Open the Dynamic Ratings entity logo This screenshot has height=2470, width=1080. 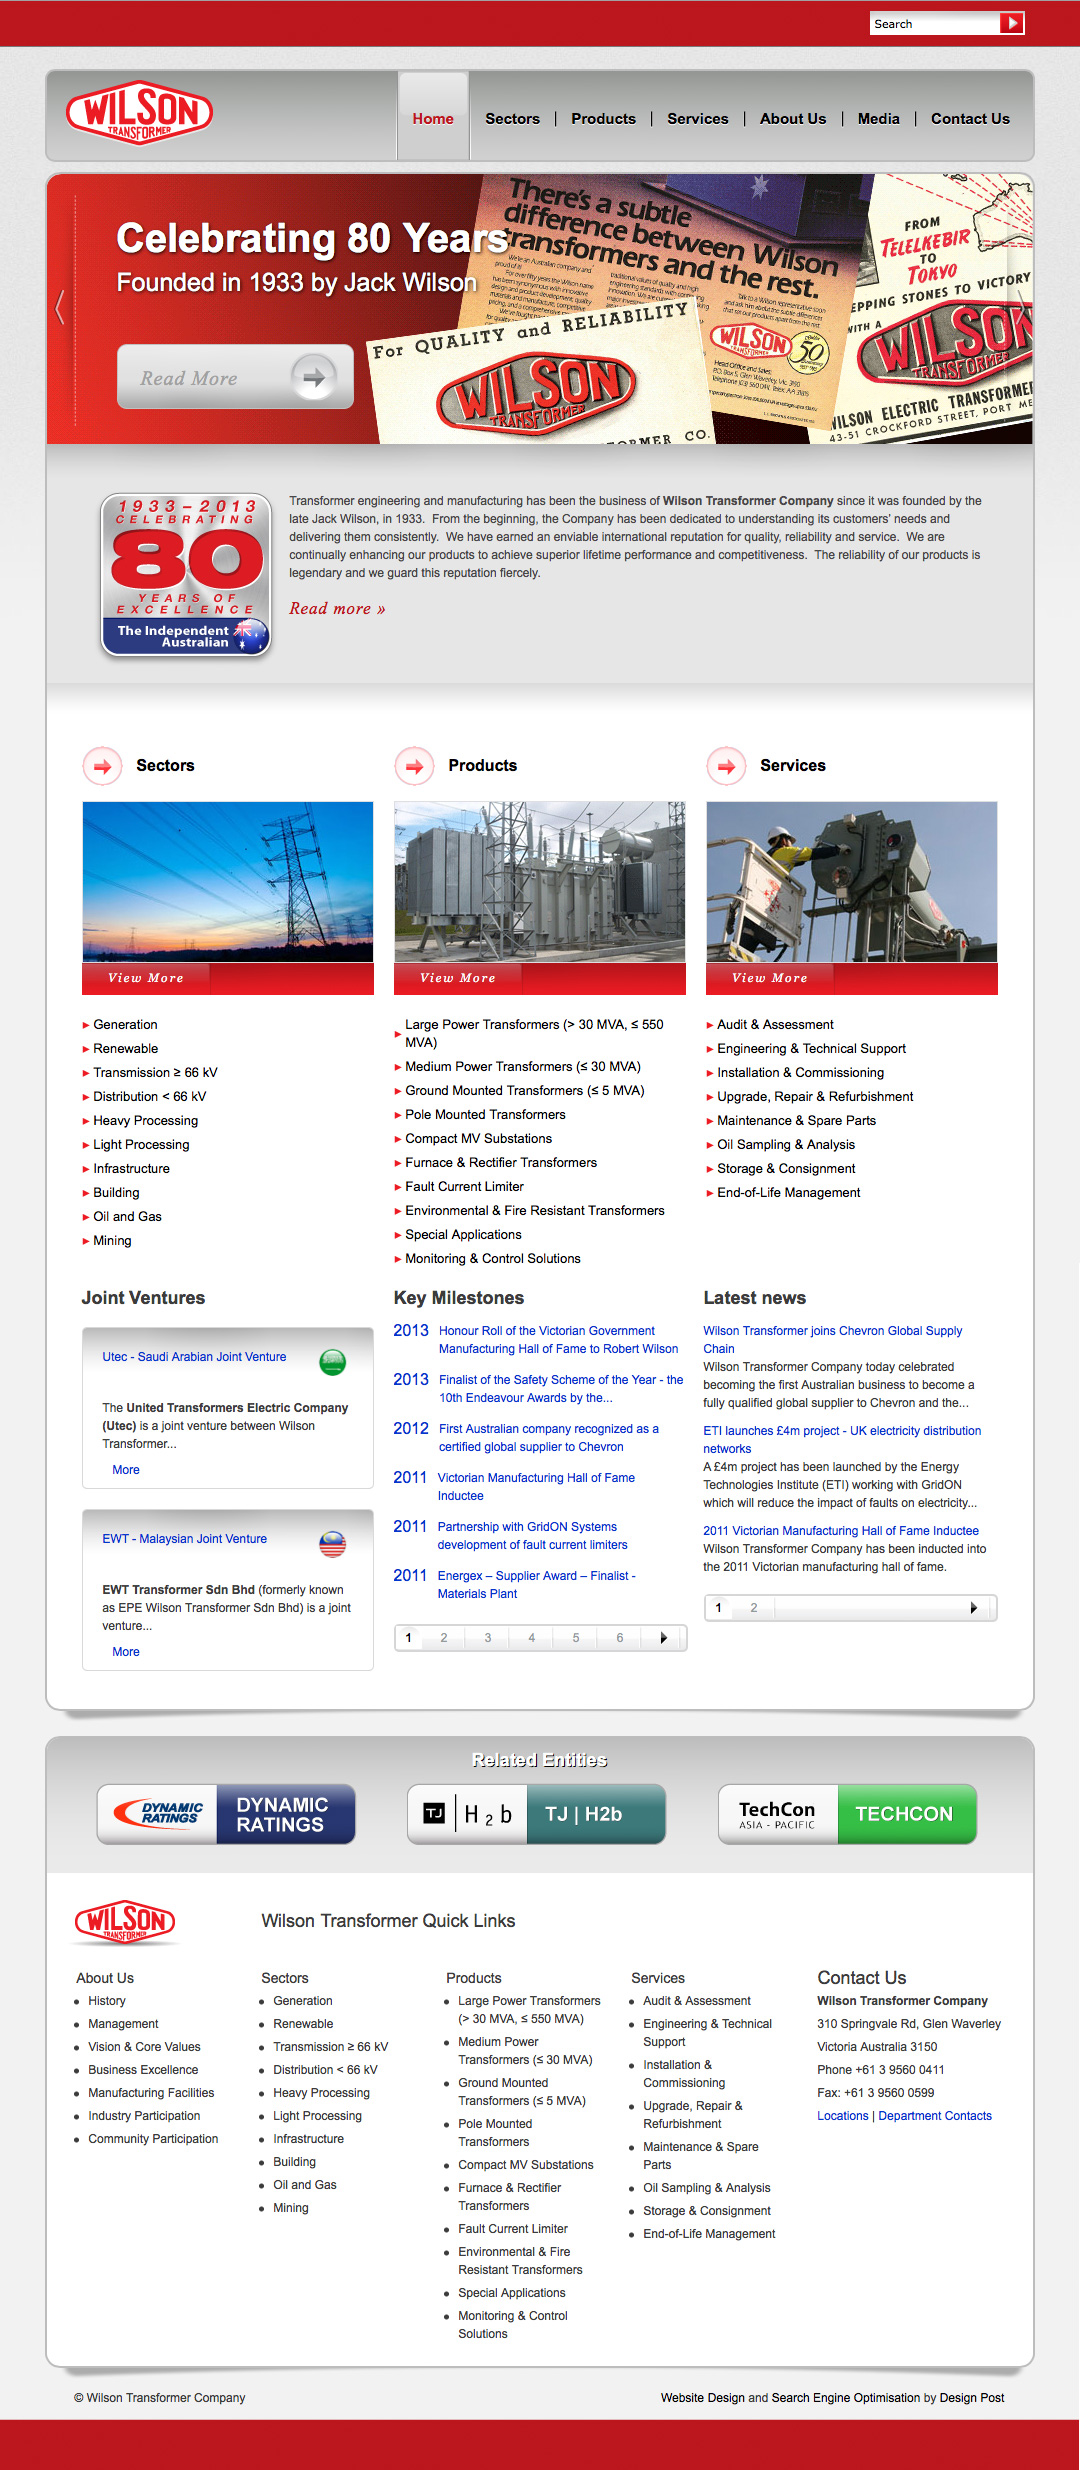[226, 1814]
